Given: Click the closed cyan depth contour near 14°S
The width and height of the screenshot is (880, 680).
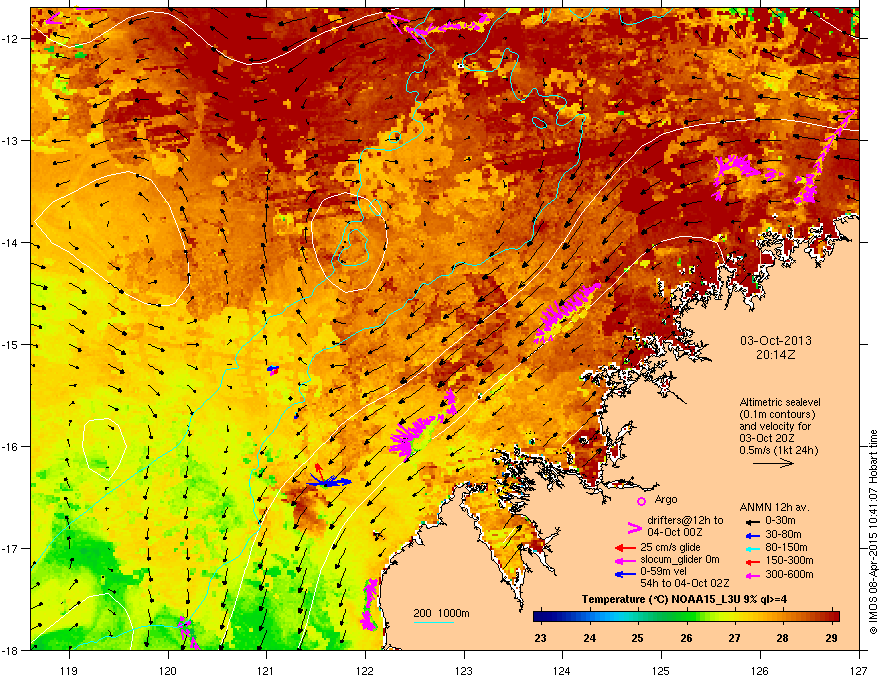Looking at the screenshot, I should click(353, 246).
